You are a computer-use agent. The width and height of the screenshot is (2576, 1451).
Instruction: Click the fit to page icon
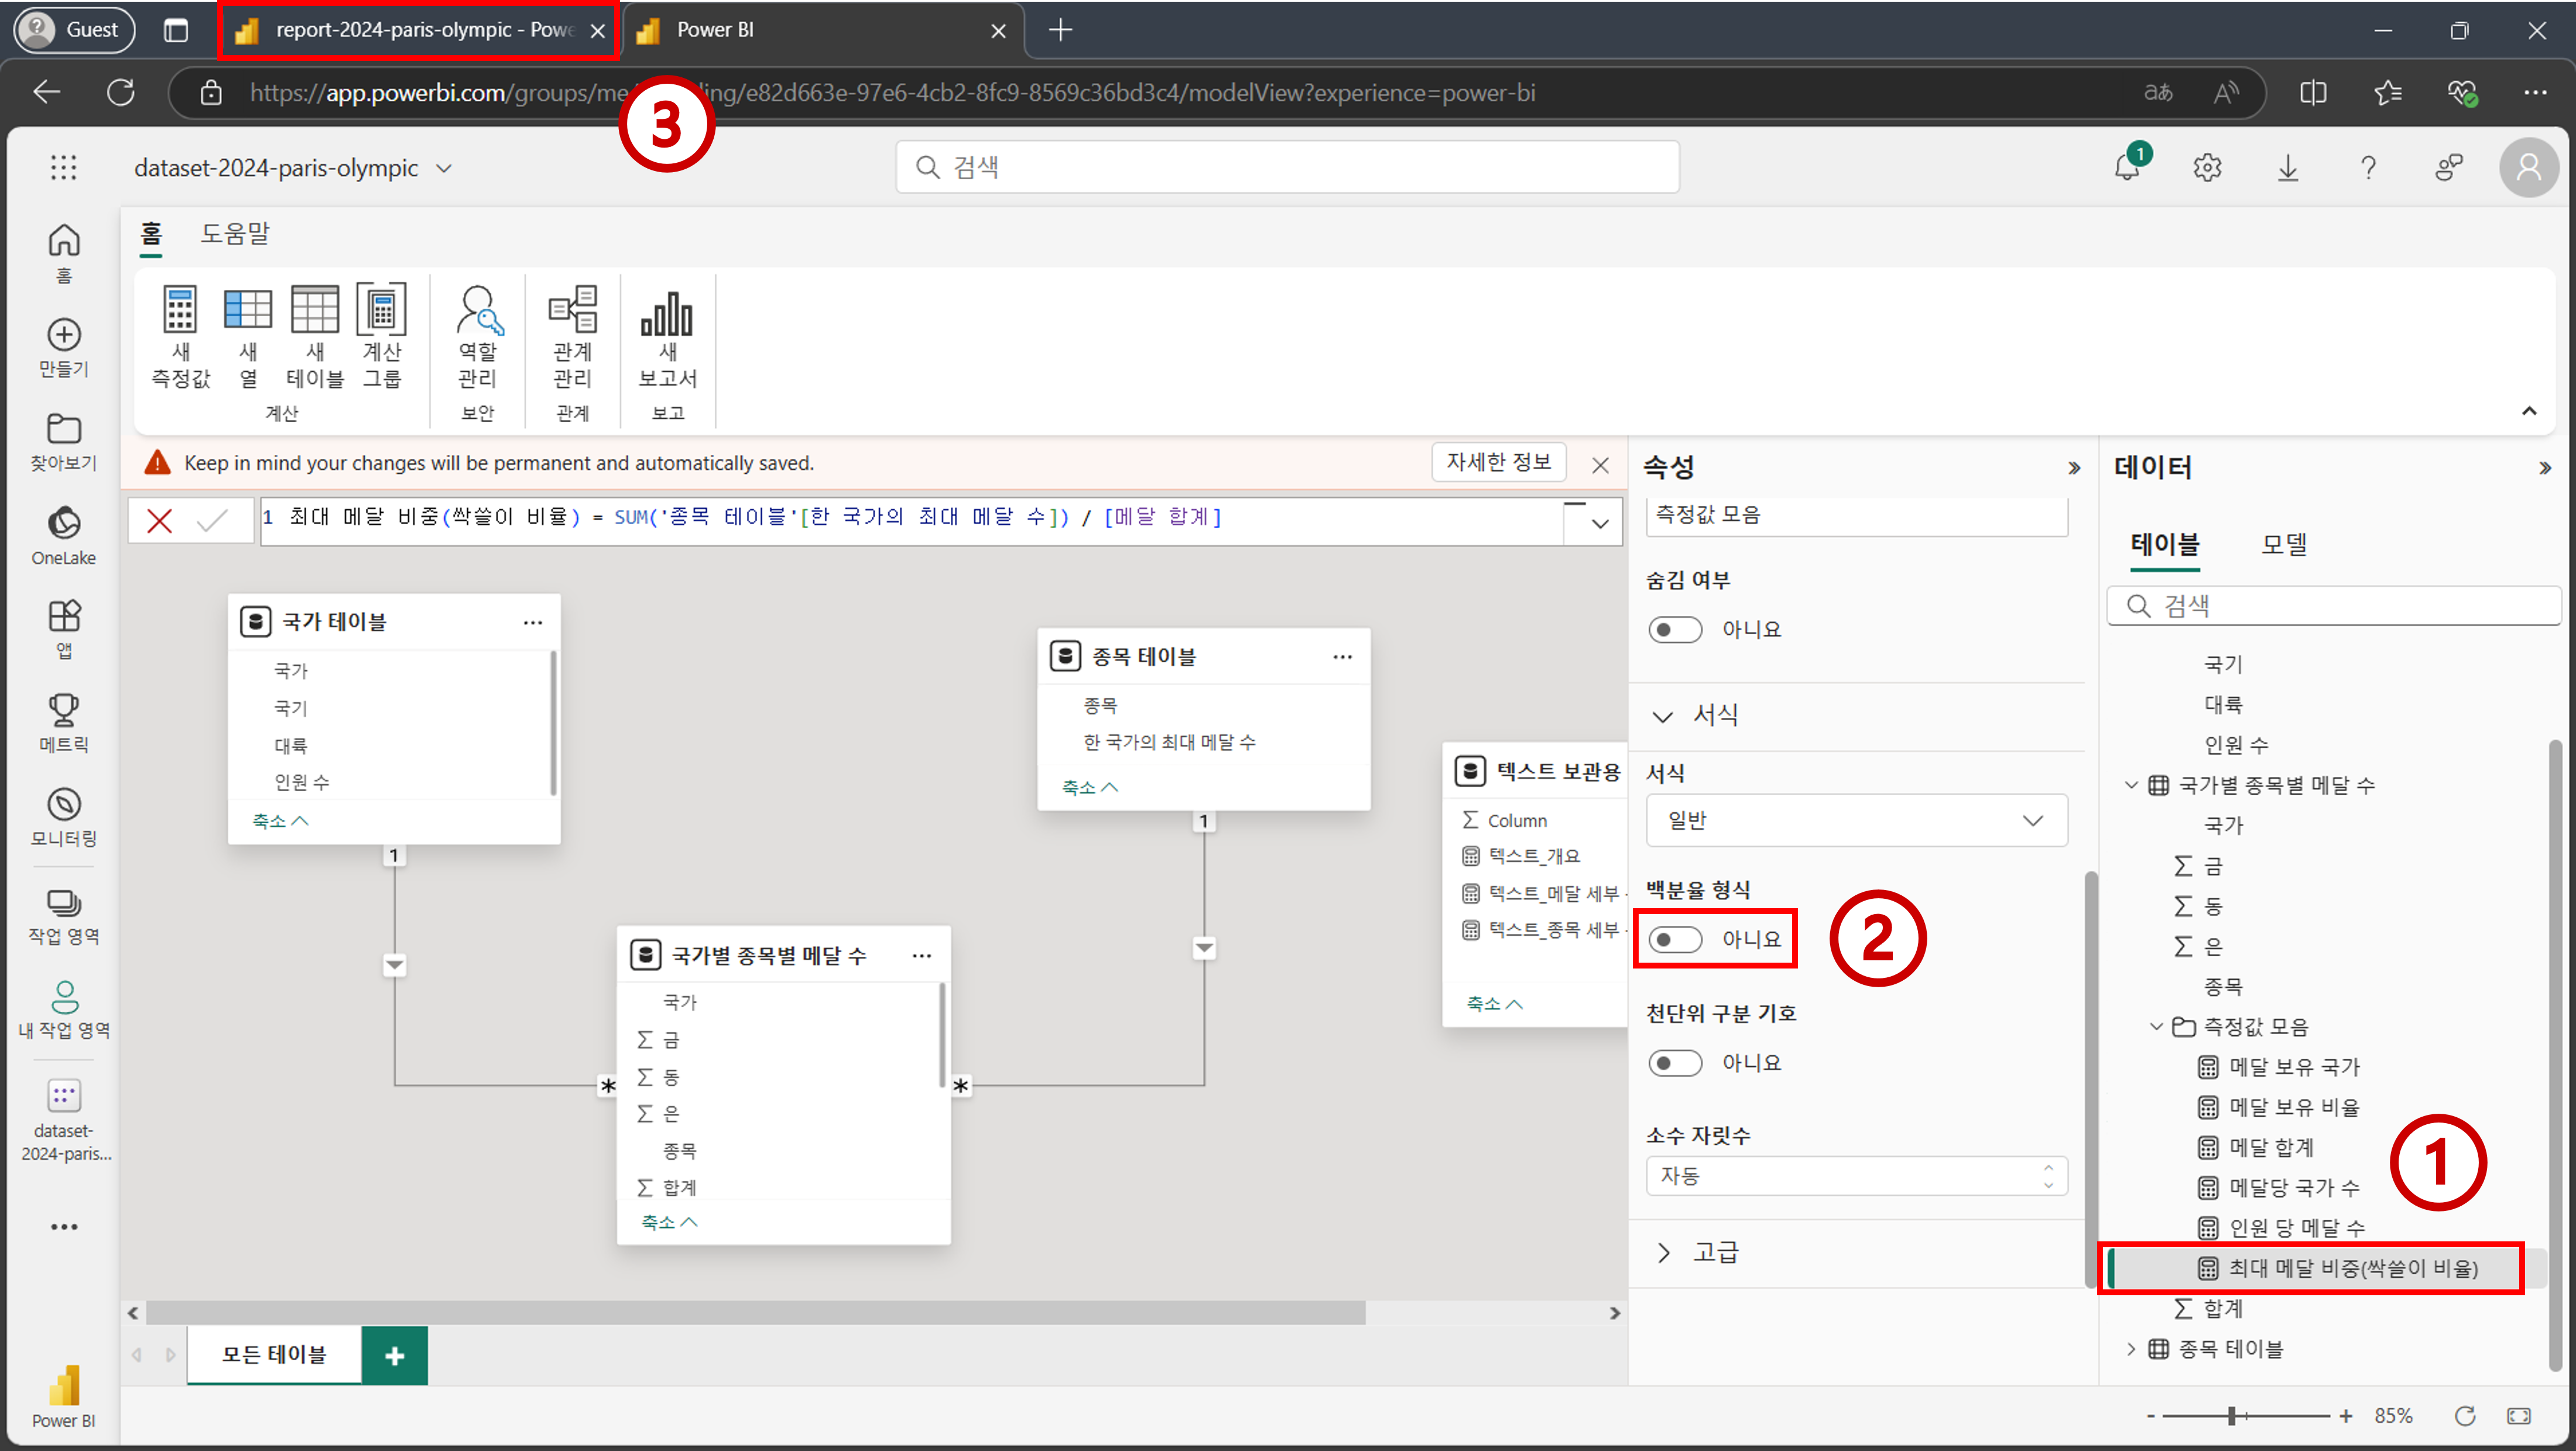pos(2518,1415)
